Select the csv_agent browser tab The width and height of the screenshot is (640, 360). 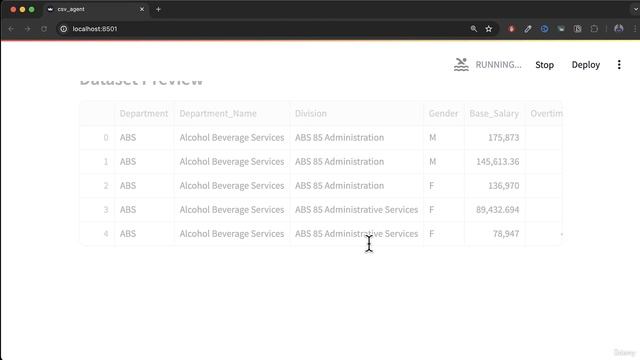click(x=96, y=9)
